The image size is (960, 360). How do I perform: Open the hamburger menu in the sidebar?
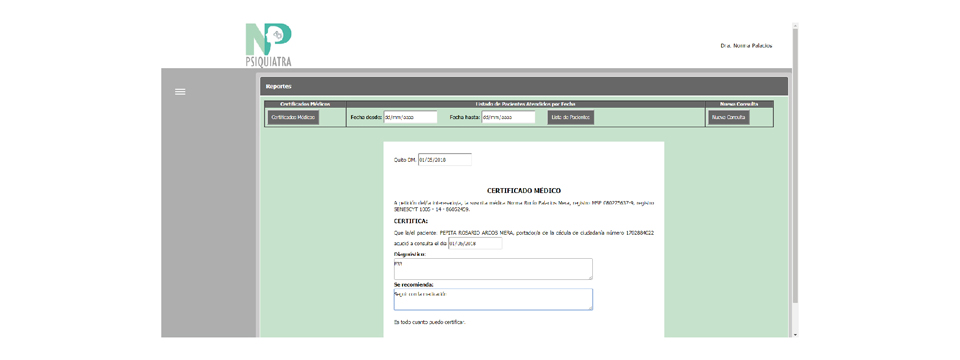180,92
